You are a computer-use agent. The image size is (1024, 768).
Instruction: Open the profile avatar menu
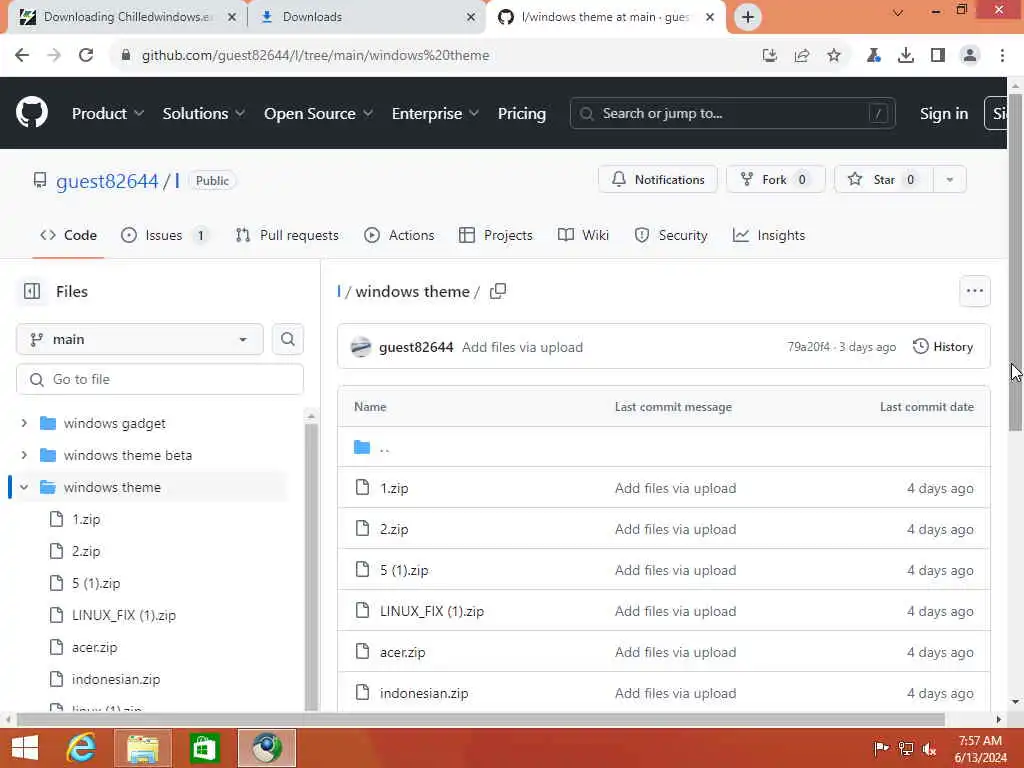coord(970,56)
